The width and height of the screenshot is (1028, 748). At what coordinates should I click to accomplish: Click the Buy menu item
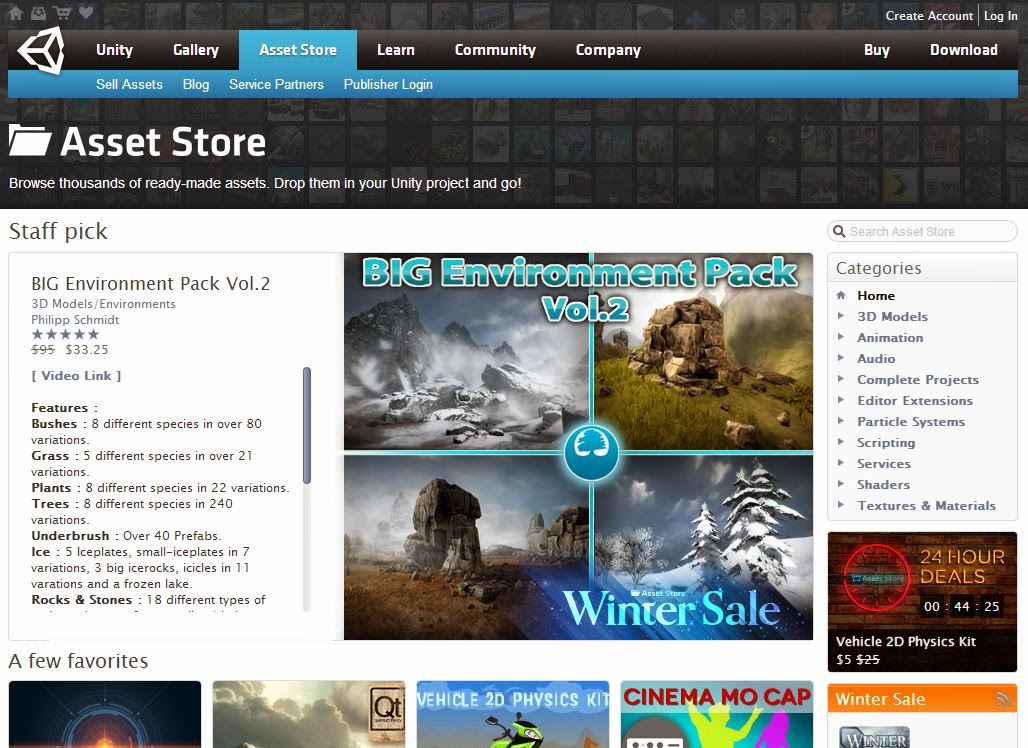click(877, 50)
